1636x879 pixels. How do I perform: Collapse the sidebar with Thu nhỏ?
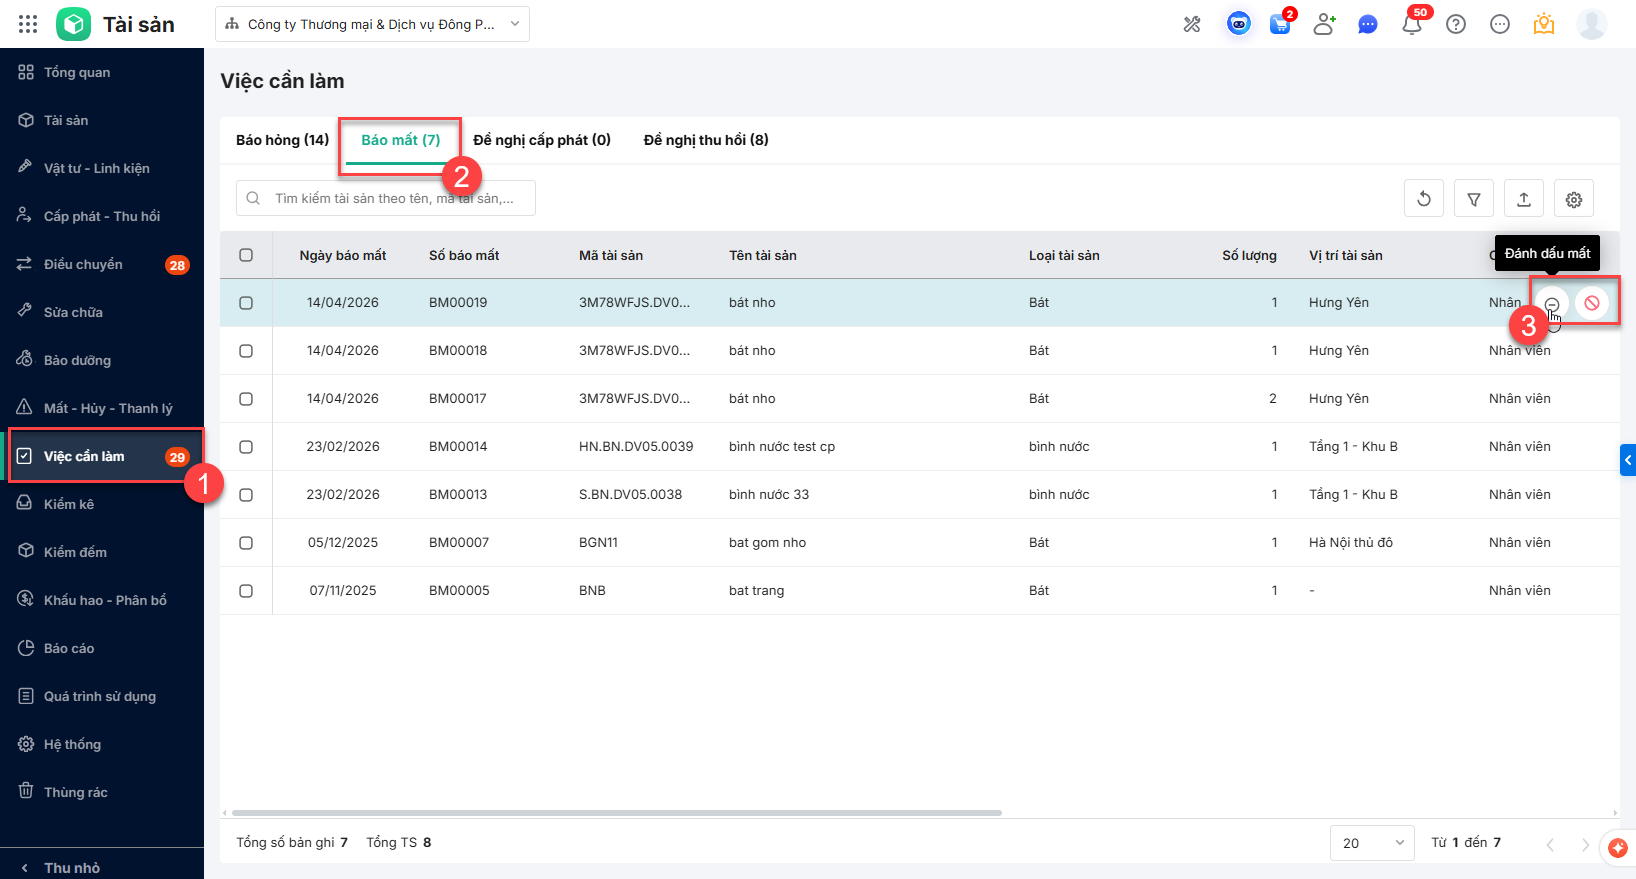(72, 867)
